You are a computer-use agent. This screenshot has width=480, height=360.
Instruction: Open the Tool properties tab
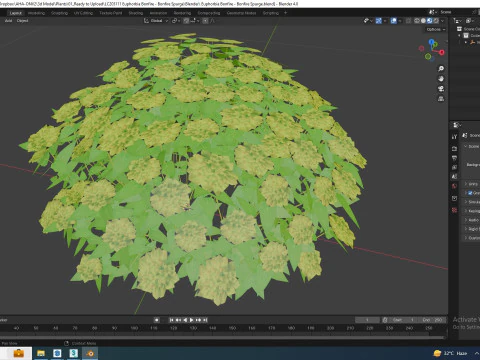(454, 137)
